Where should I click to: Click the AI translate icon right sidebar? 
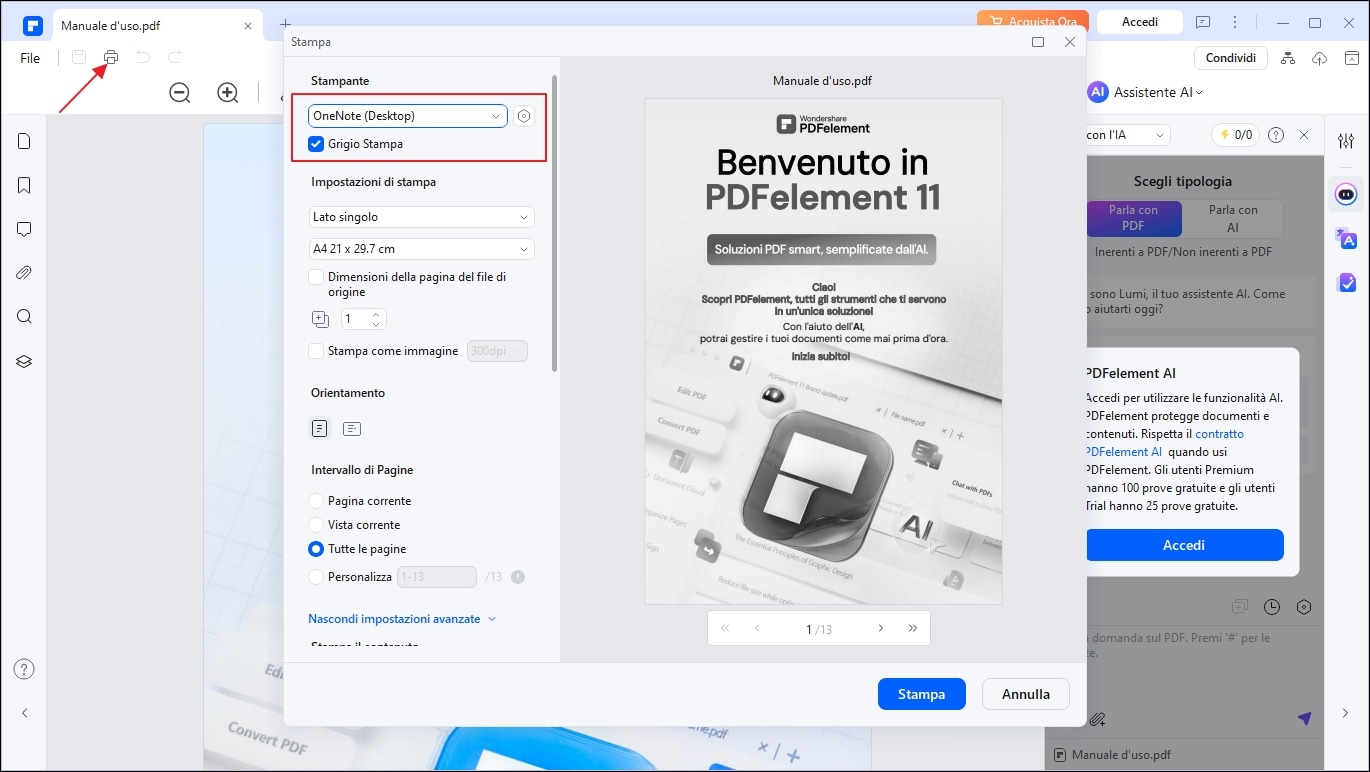(x=1346, y=238)
